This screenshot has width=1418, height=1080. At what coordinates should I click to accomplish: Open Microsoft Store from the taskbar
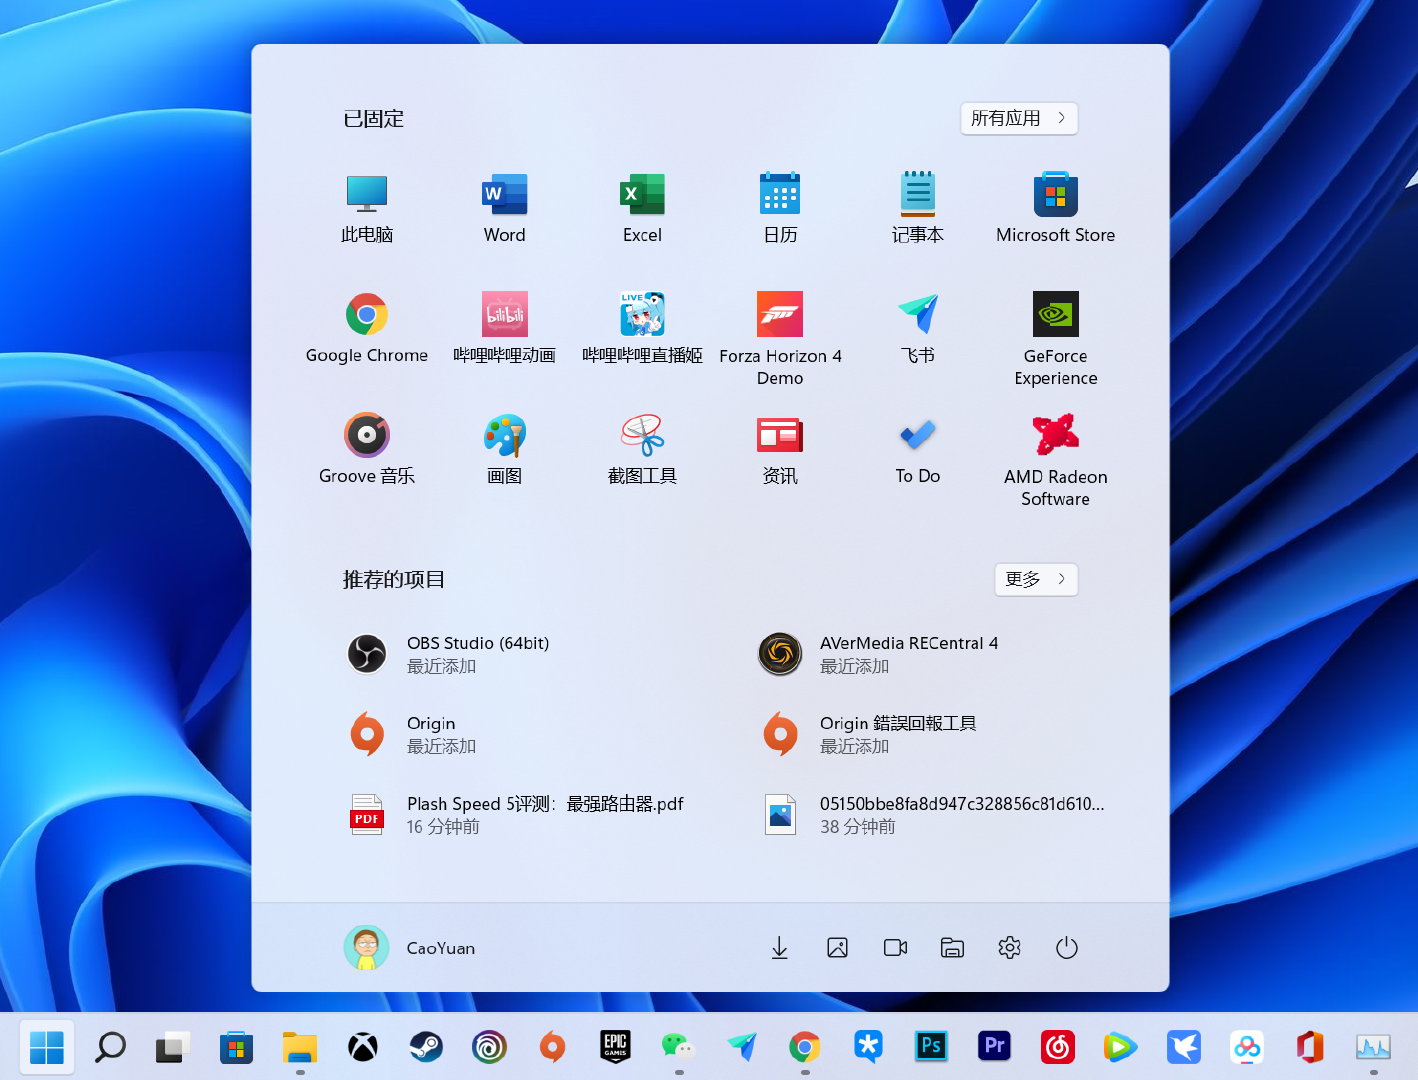click(x=236, y=1047)
